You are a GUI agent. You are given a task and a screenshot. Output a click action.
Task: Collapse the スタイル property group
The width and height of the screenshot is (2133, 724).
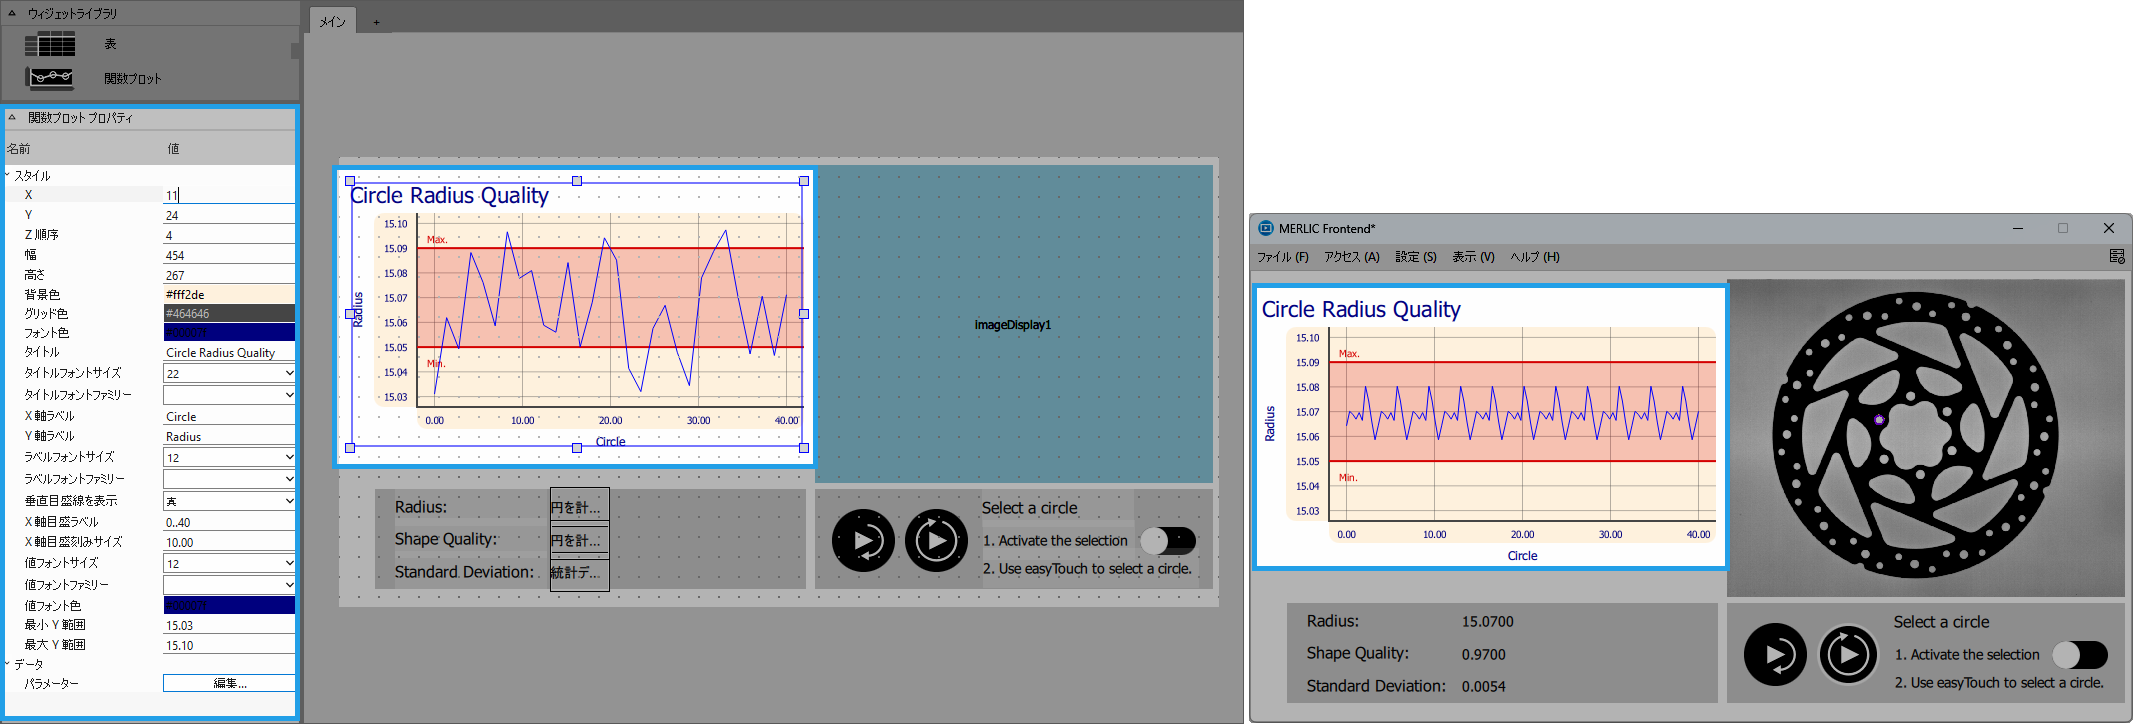point(8,175)
